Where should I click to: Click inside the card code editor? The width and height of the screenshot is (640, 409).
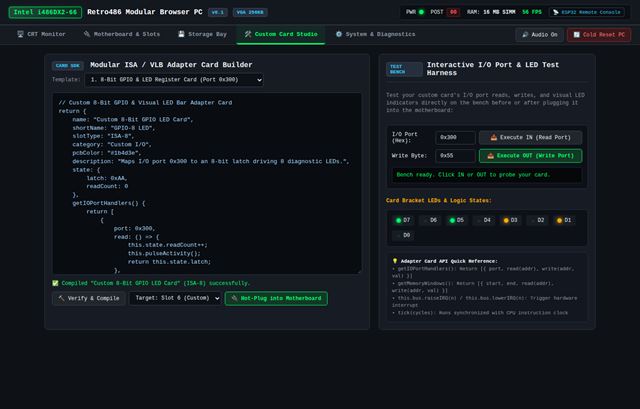coord(207,183)
